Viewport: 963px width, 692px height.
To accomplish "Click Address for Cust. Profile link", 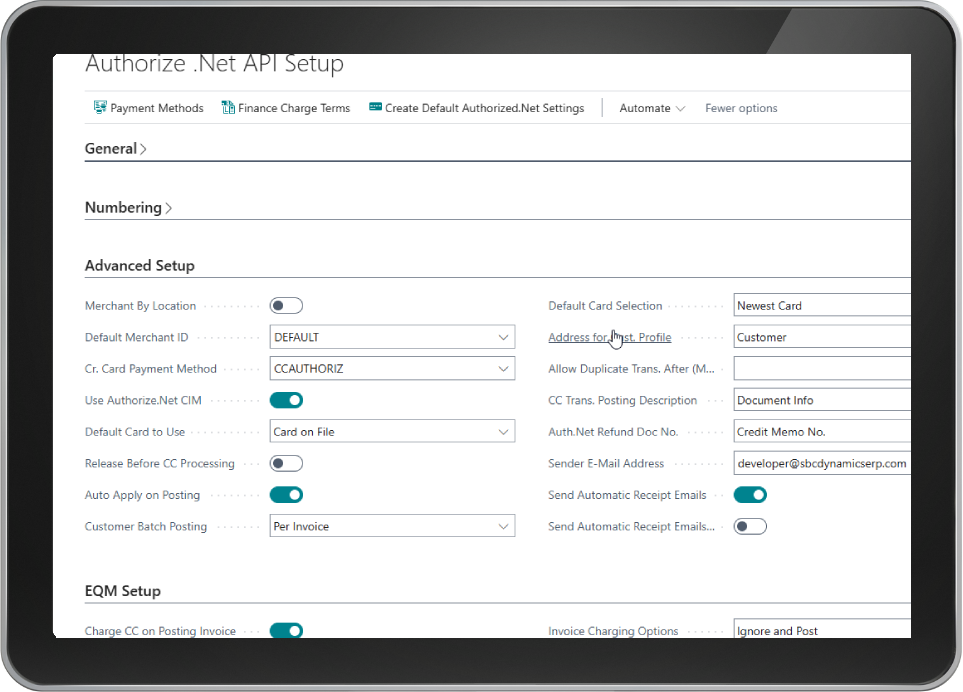I will 610,337.
